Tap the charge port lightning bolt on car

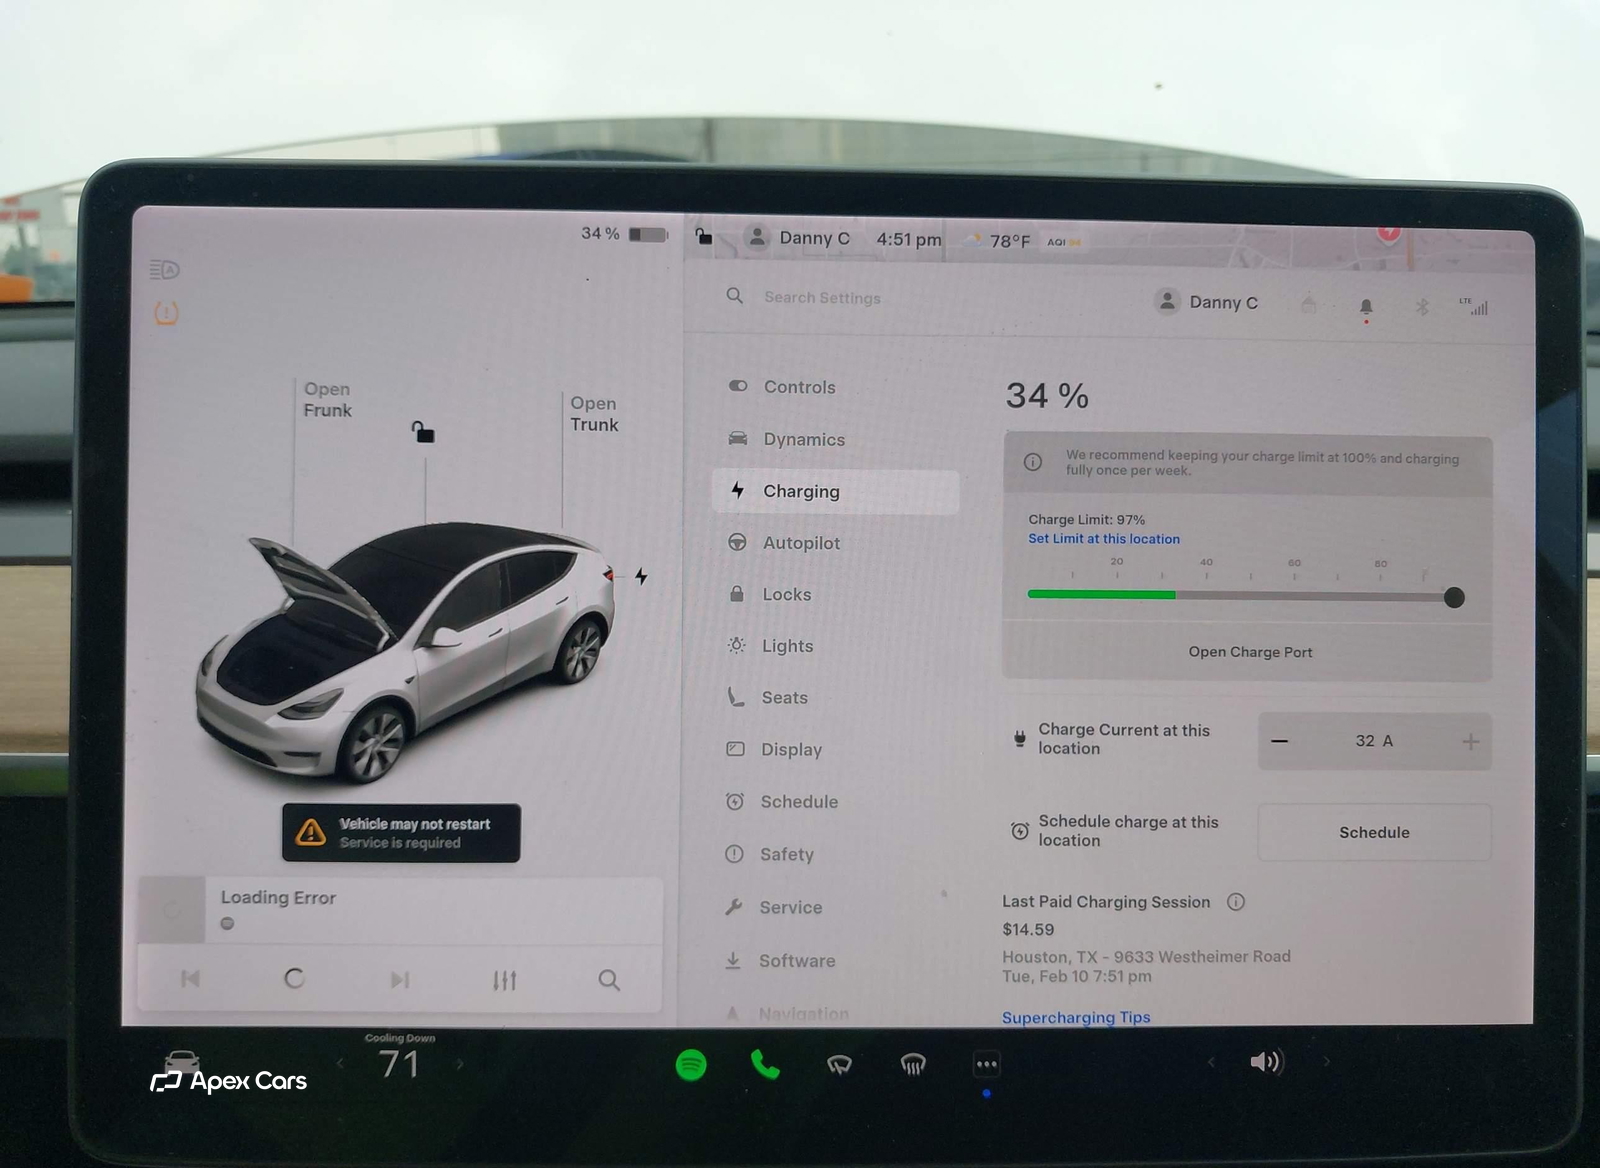click(641, 576)
